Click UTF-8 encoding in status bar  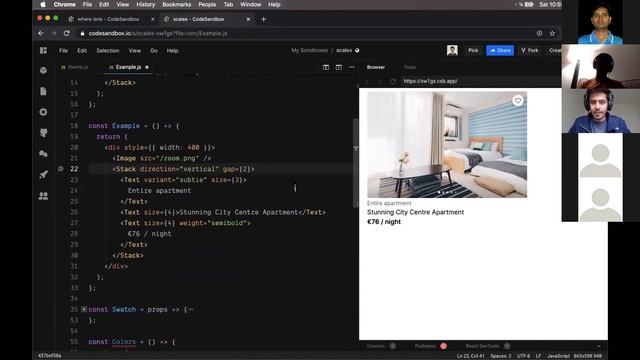(x=523, y=356)
